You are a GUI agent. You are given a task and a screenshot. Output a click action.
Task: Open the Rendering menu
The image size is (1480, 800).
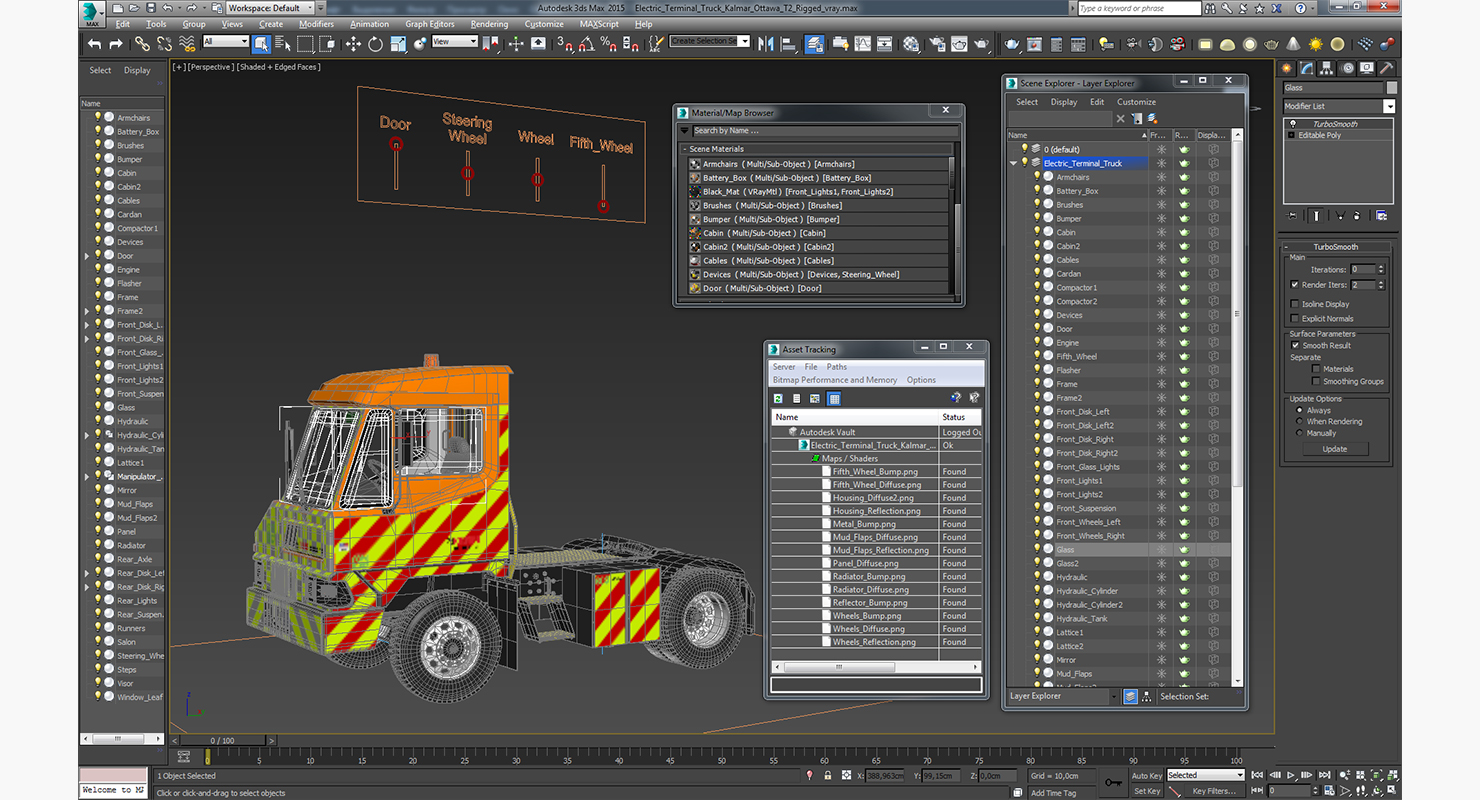pyautogui.click(x=489, y=24)
